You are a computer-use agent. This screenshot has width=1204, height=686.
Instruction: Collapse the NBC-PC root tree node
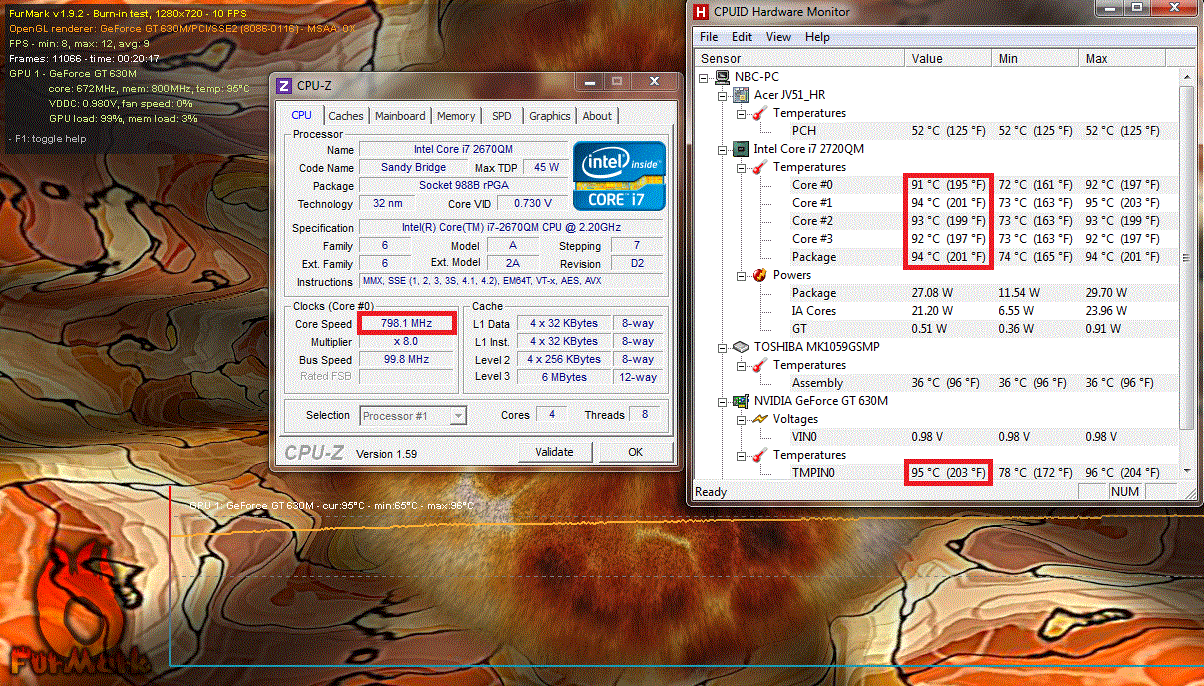pyautogui.click(x=705, y=77)
